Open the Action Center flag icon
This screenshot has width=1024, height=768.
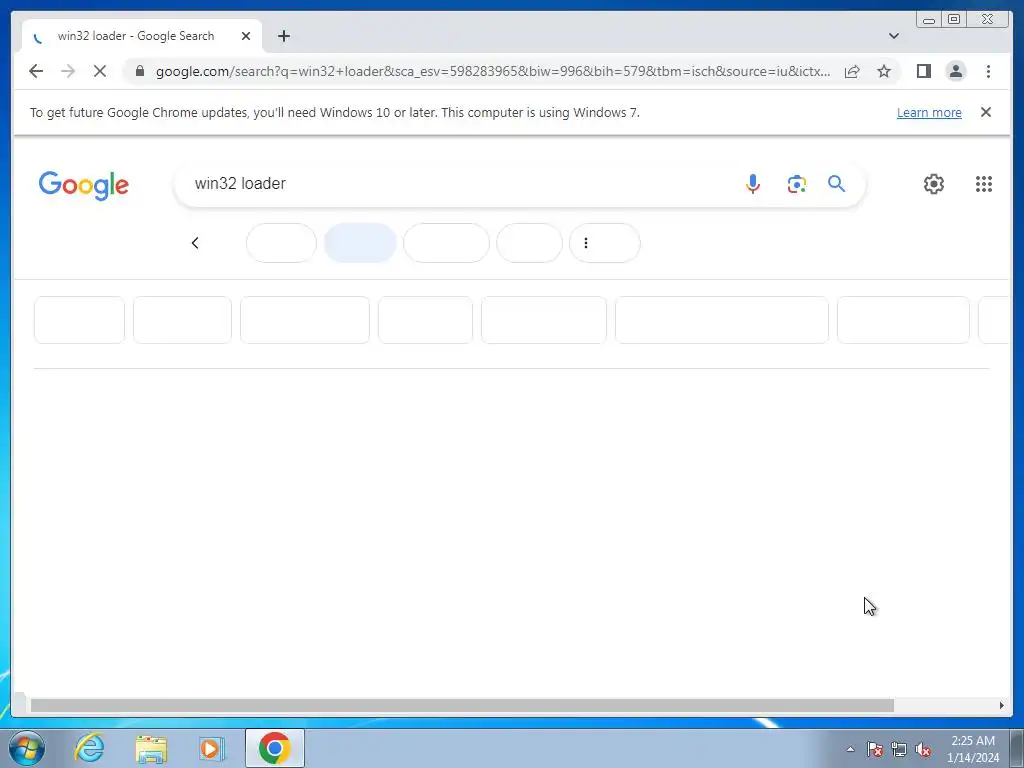(x=874, y=749)
